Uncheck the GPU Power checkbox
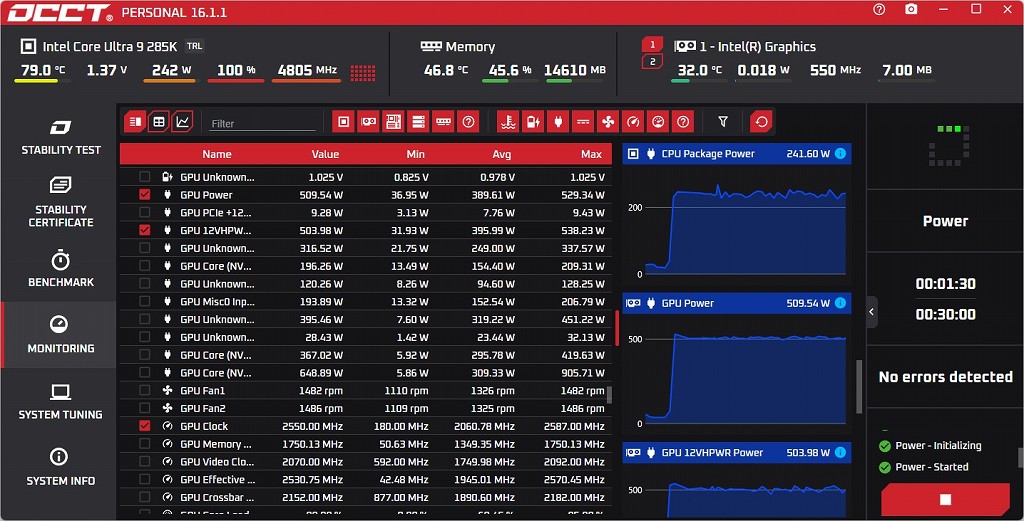The height and width of the screenshot is (521, 1024). [144, 195]
